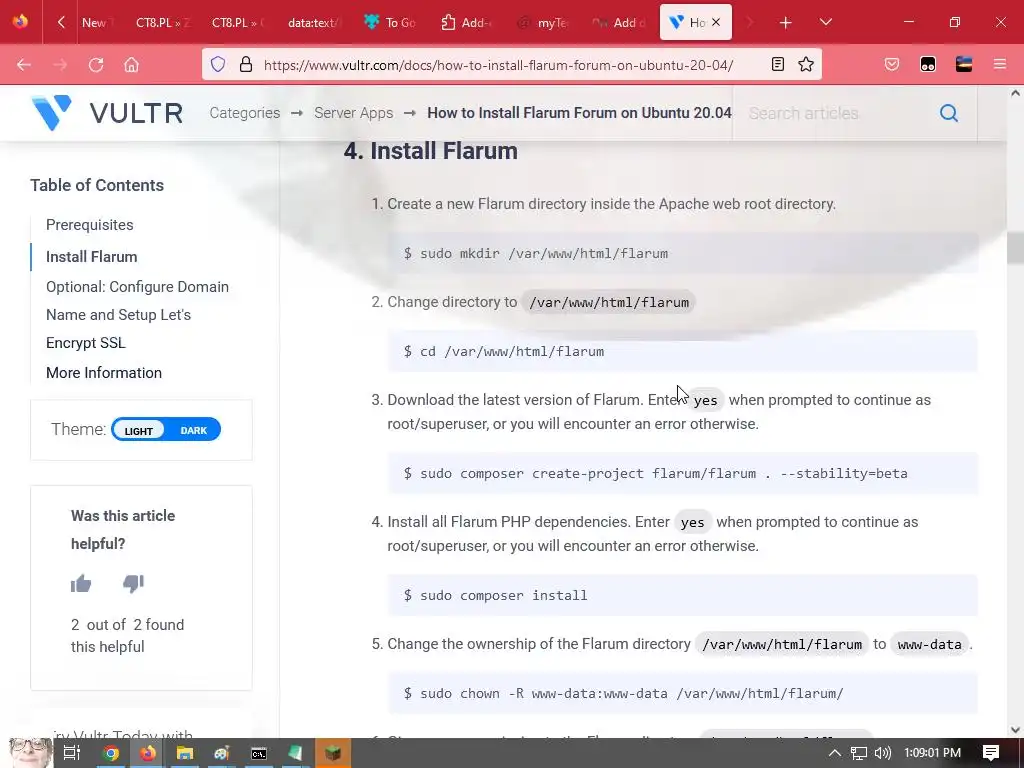Click the sudo composer install command
This screenshot has width=1024, height=768.
682,596
